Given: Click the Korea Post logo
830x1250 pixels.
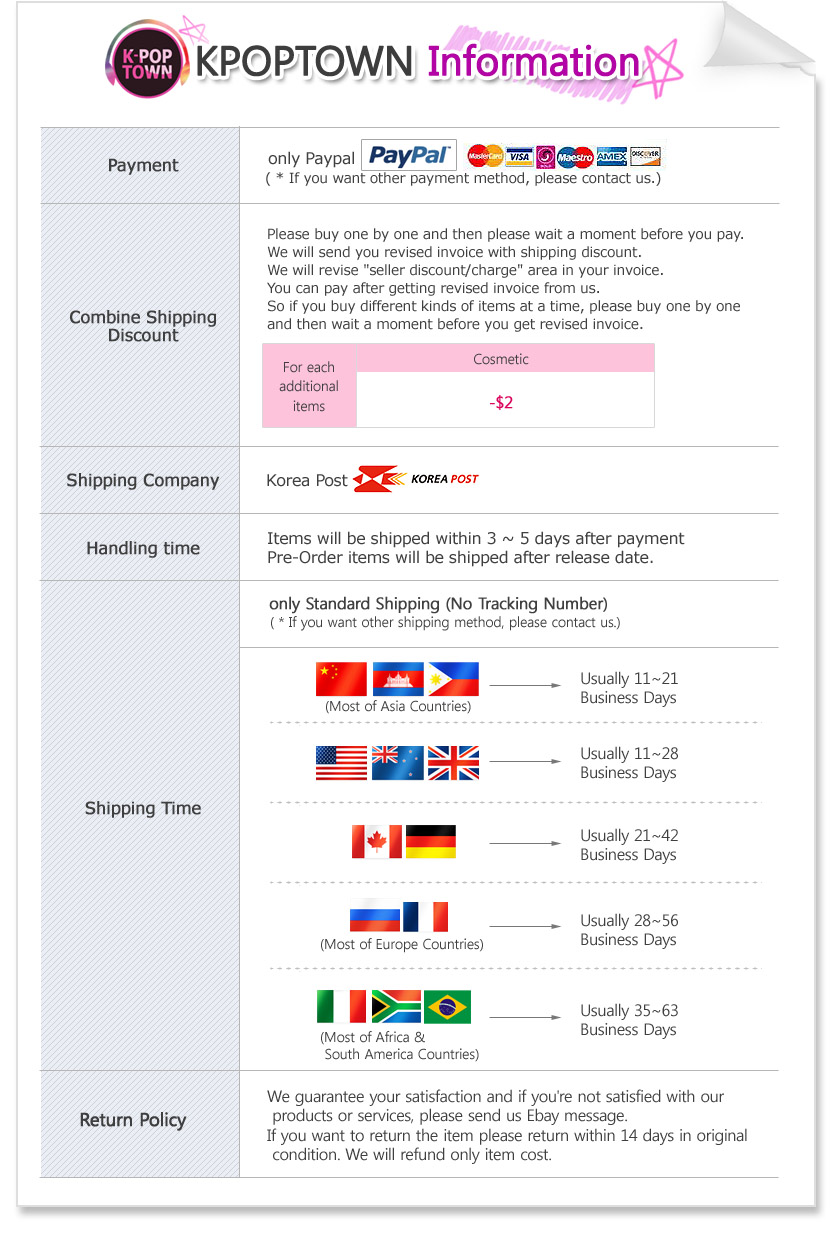Looking at the screenshot, I should [417, 479].
